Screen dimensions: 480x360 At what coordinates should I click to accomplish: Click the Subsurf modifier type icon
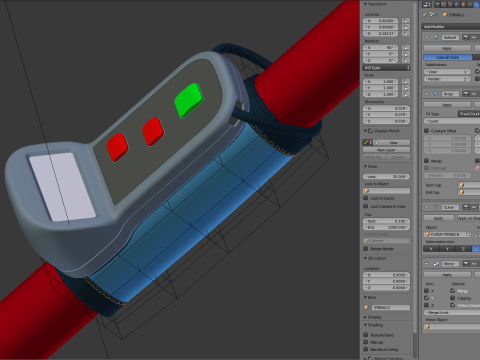[436, 37]
